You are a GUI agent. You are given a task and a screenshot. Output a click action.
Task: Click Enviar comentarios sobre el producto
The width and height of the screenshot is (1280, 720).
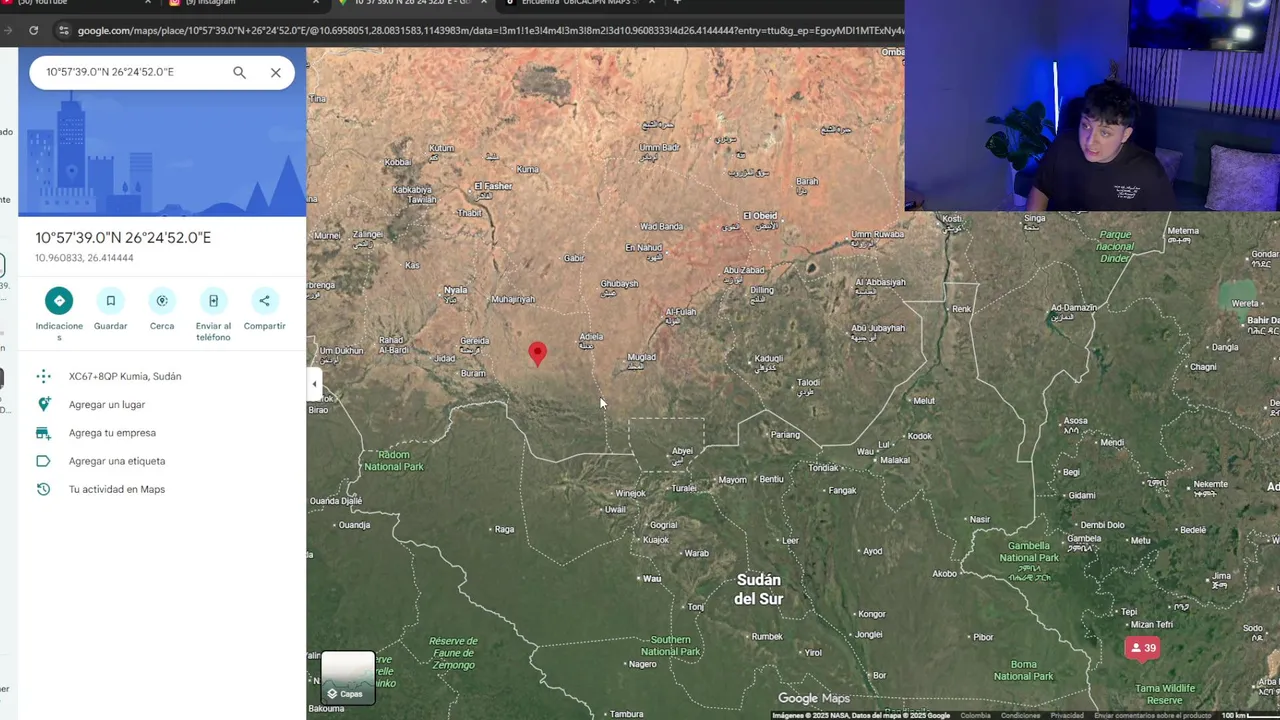click(x=1153, y=715)
